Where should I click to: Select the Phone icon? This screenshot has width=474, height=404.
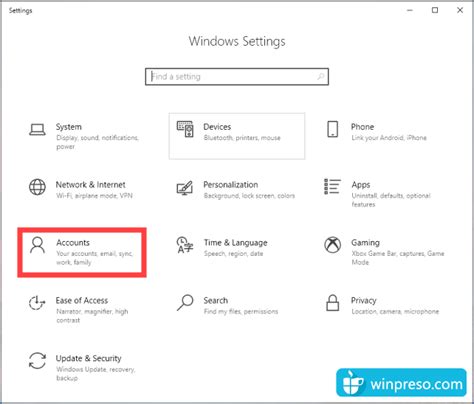pos(332,129)
